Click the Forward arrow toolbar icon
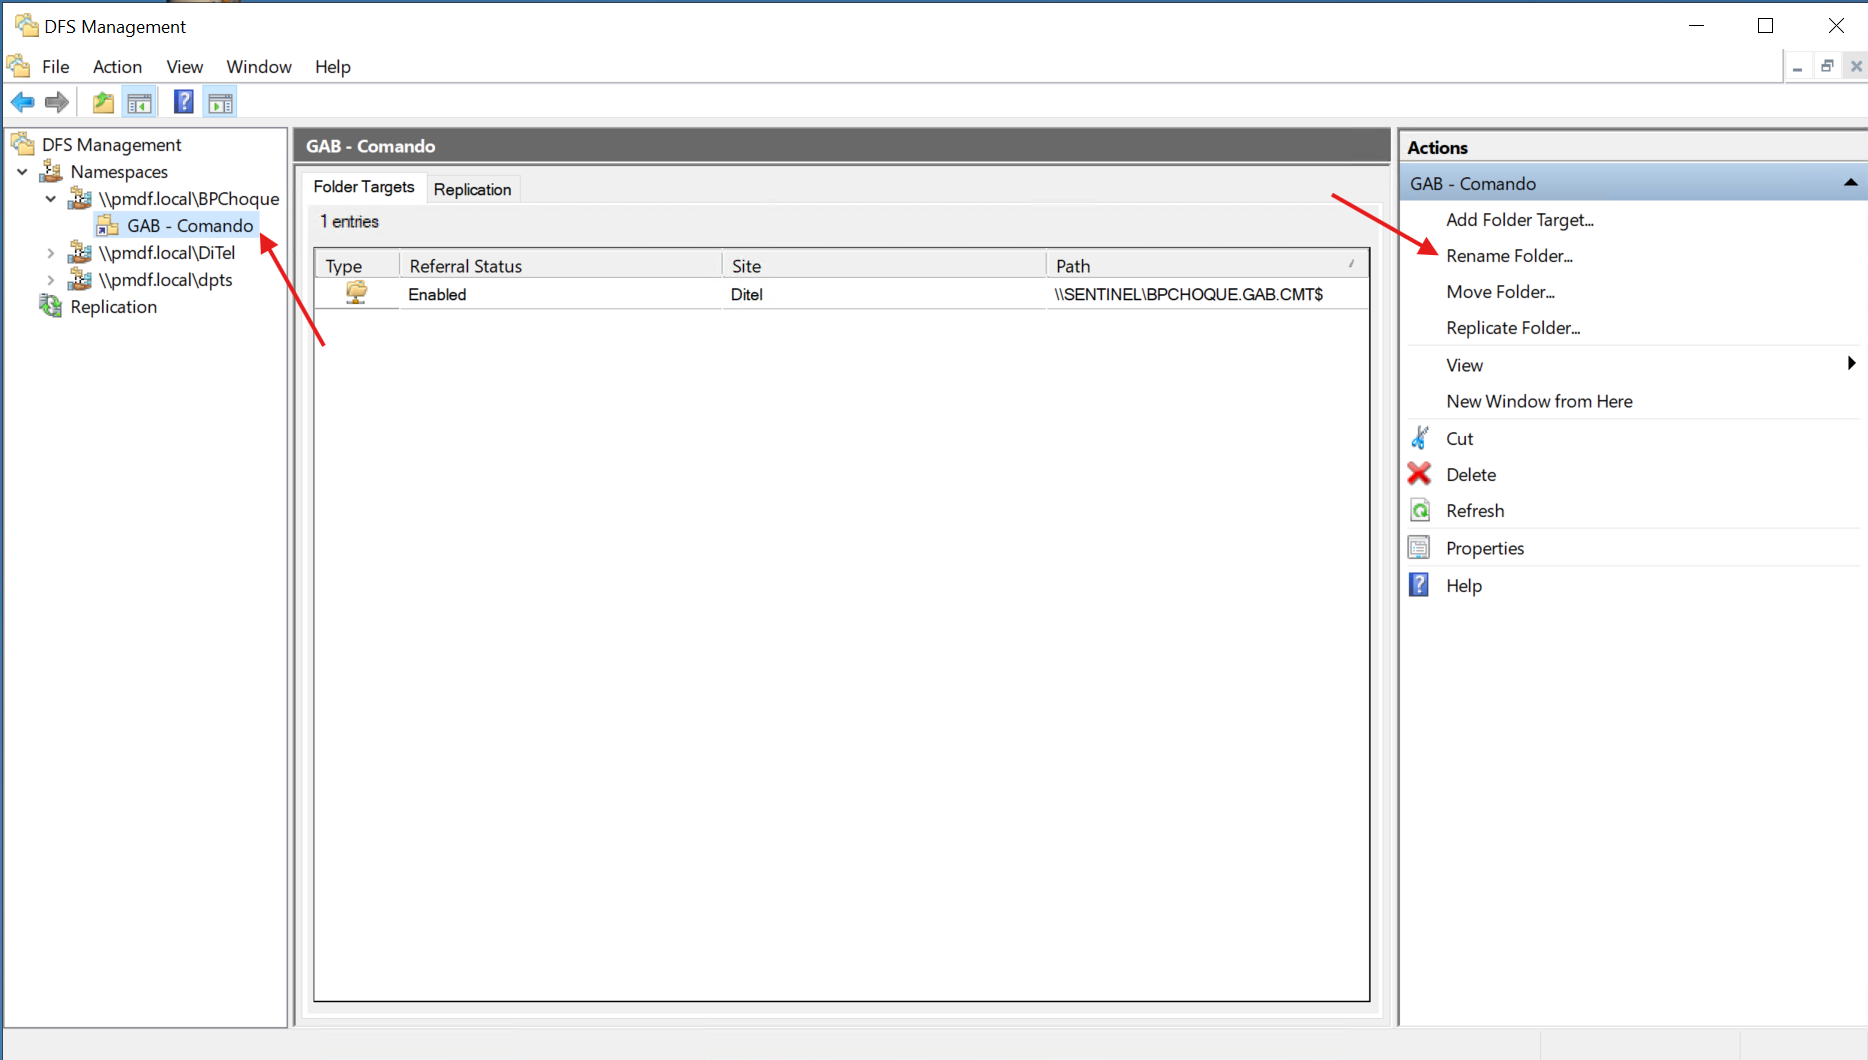 (57, 102)
